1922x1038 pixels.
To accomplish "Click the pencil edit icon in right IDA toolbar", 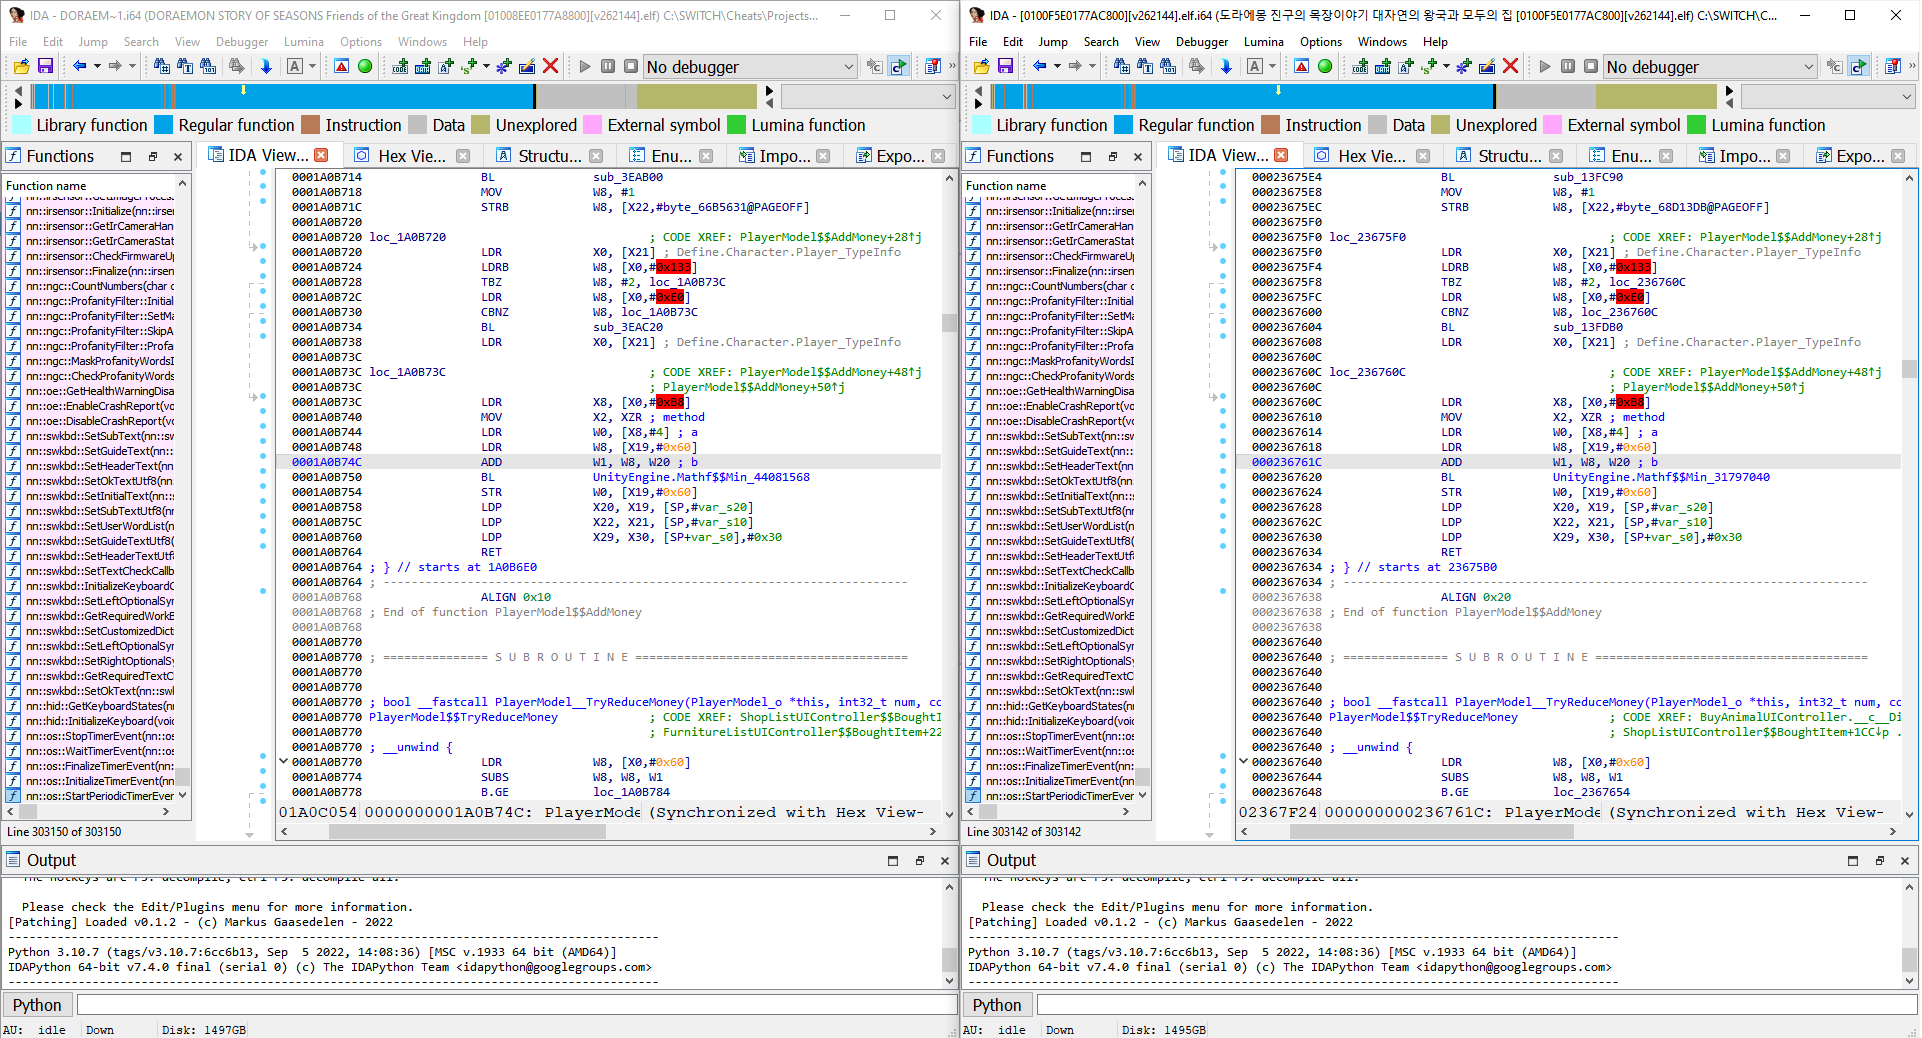I will pos(1487,66).
